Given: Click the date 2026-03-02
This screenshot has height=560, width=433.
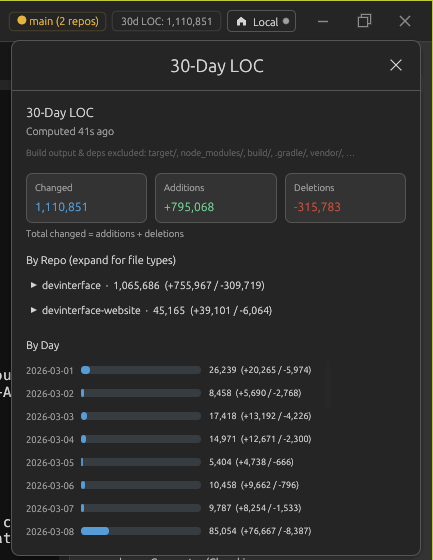Looking at the screenshot, I should click(50, 394).
